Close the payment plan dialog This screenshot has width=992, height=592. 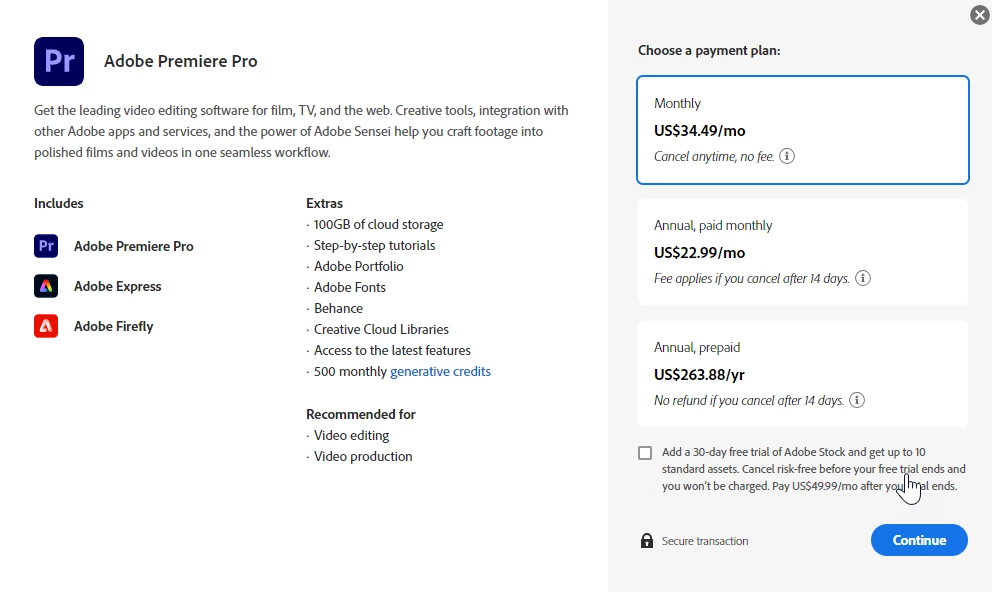979,15
